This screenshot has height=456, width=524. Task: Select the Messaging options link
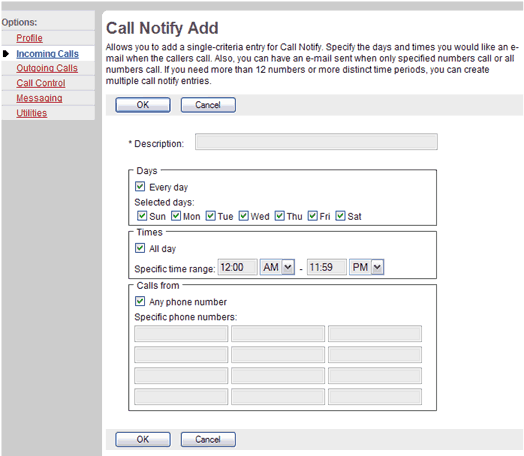pyautogui.click(x=39, y=98)
